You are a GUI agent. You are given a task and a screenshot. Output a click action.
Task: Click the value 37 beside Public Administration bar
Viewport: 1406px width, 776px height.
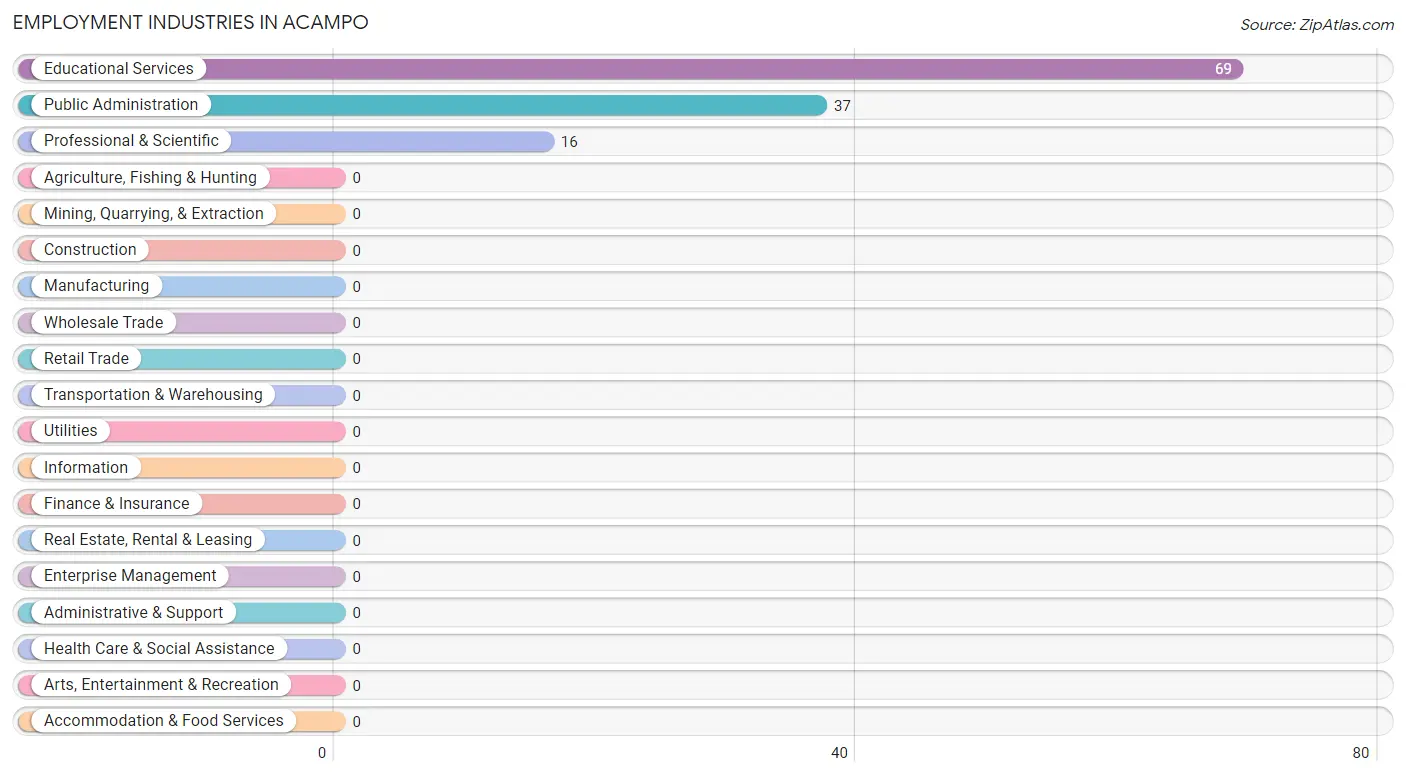click(x=842, y=106)
